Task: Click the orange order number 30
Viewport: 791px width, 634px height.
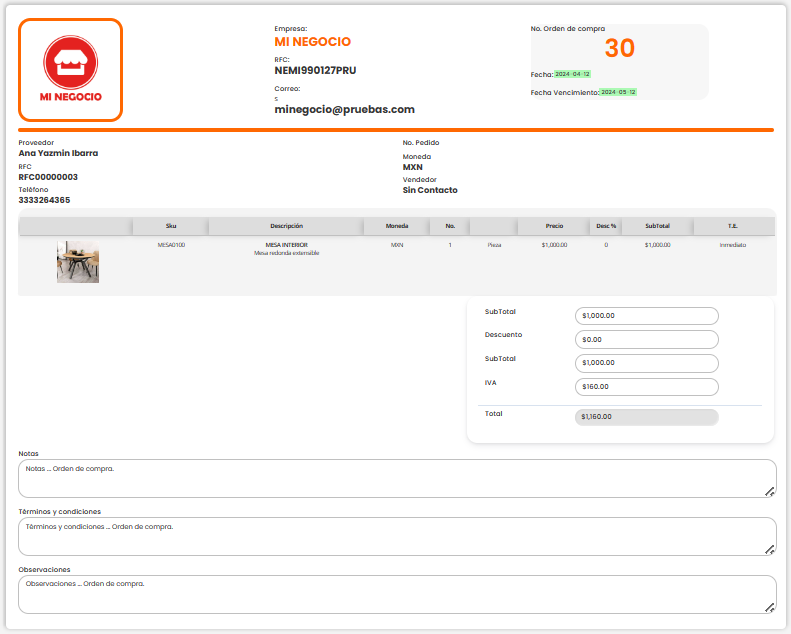Action: [620, 48]
